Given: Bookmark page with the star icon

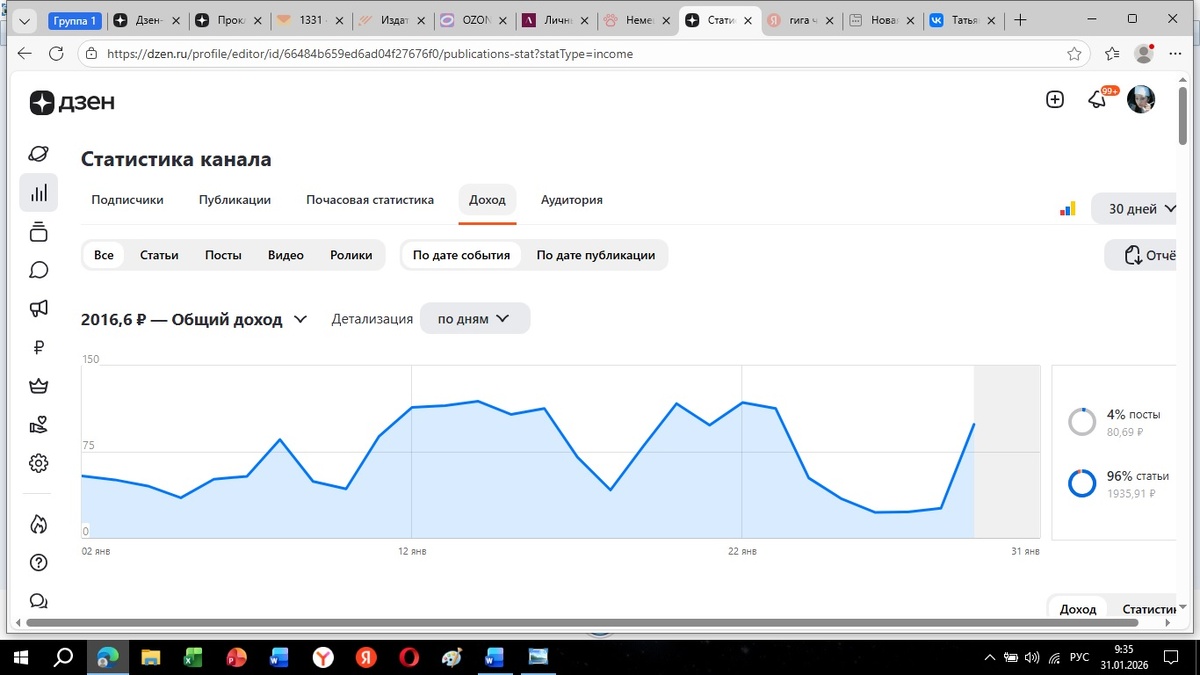Looking at the screenshot, I should click(1074, 54).
